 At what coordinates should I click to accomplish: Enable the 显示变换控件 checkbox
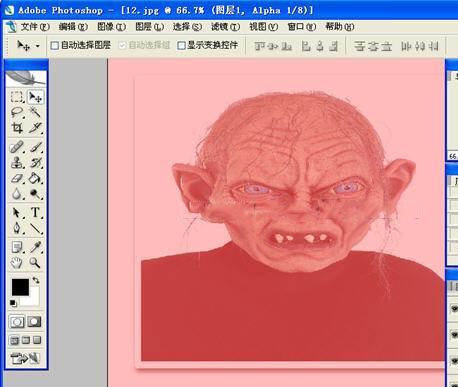pyautogui.click(x=181, y=45)
